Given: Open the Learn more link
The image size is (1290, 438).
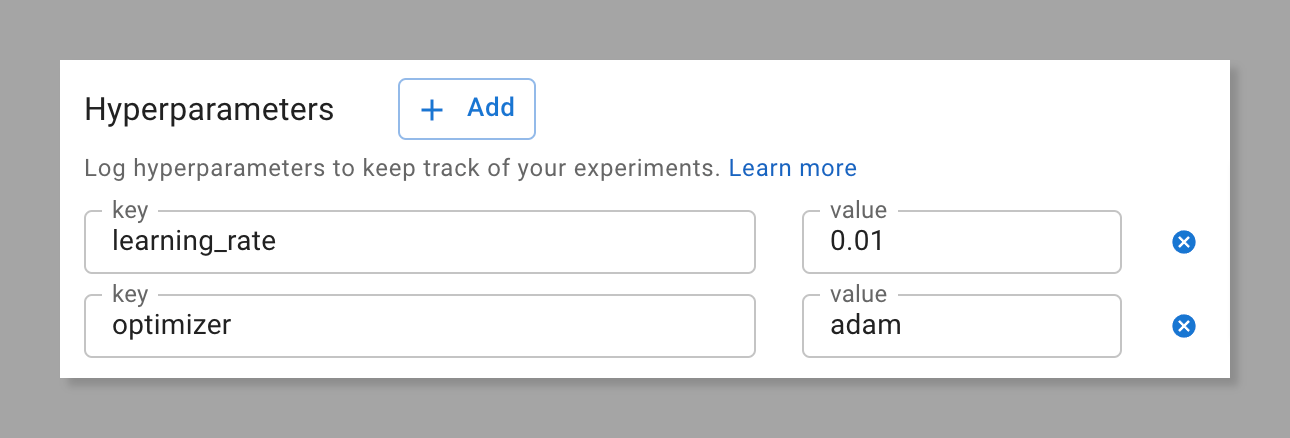Looking at the screenshot, I should click(792, 168).
